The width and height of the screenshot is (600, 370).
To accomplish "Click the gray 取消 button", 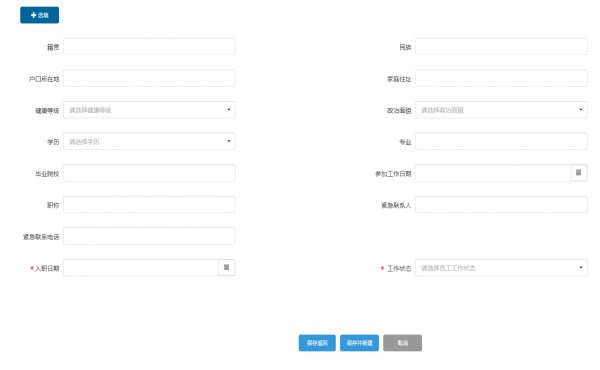I will [403, 343].
